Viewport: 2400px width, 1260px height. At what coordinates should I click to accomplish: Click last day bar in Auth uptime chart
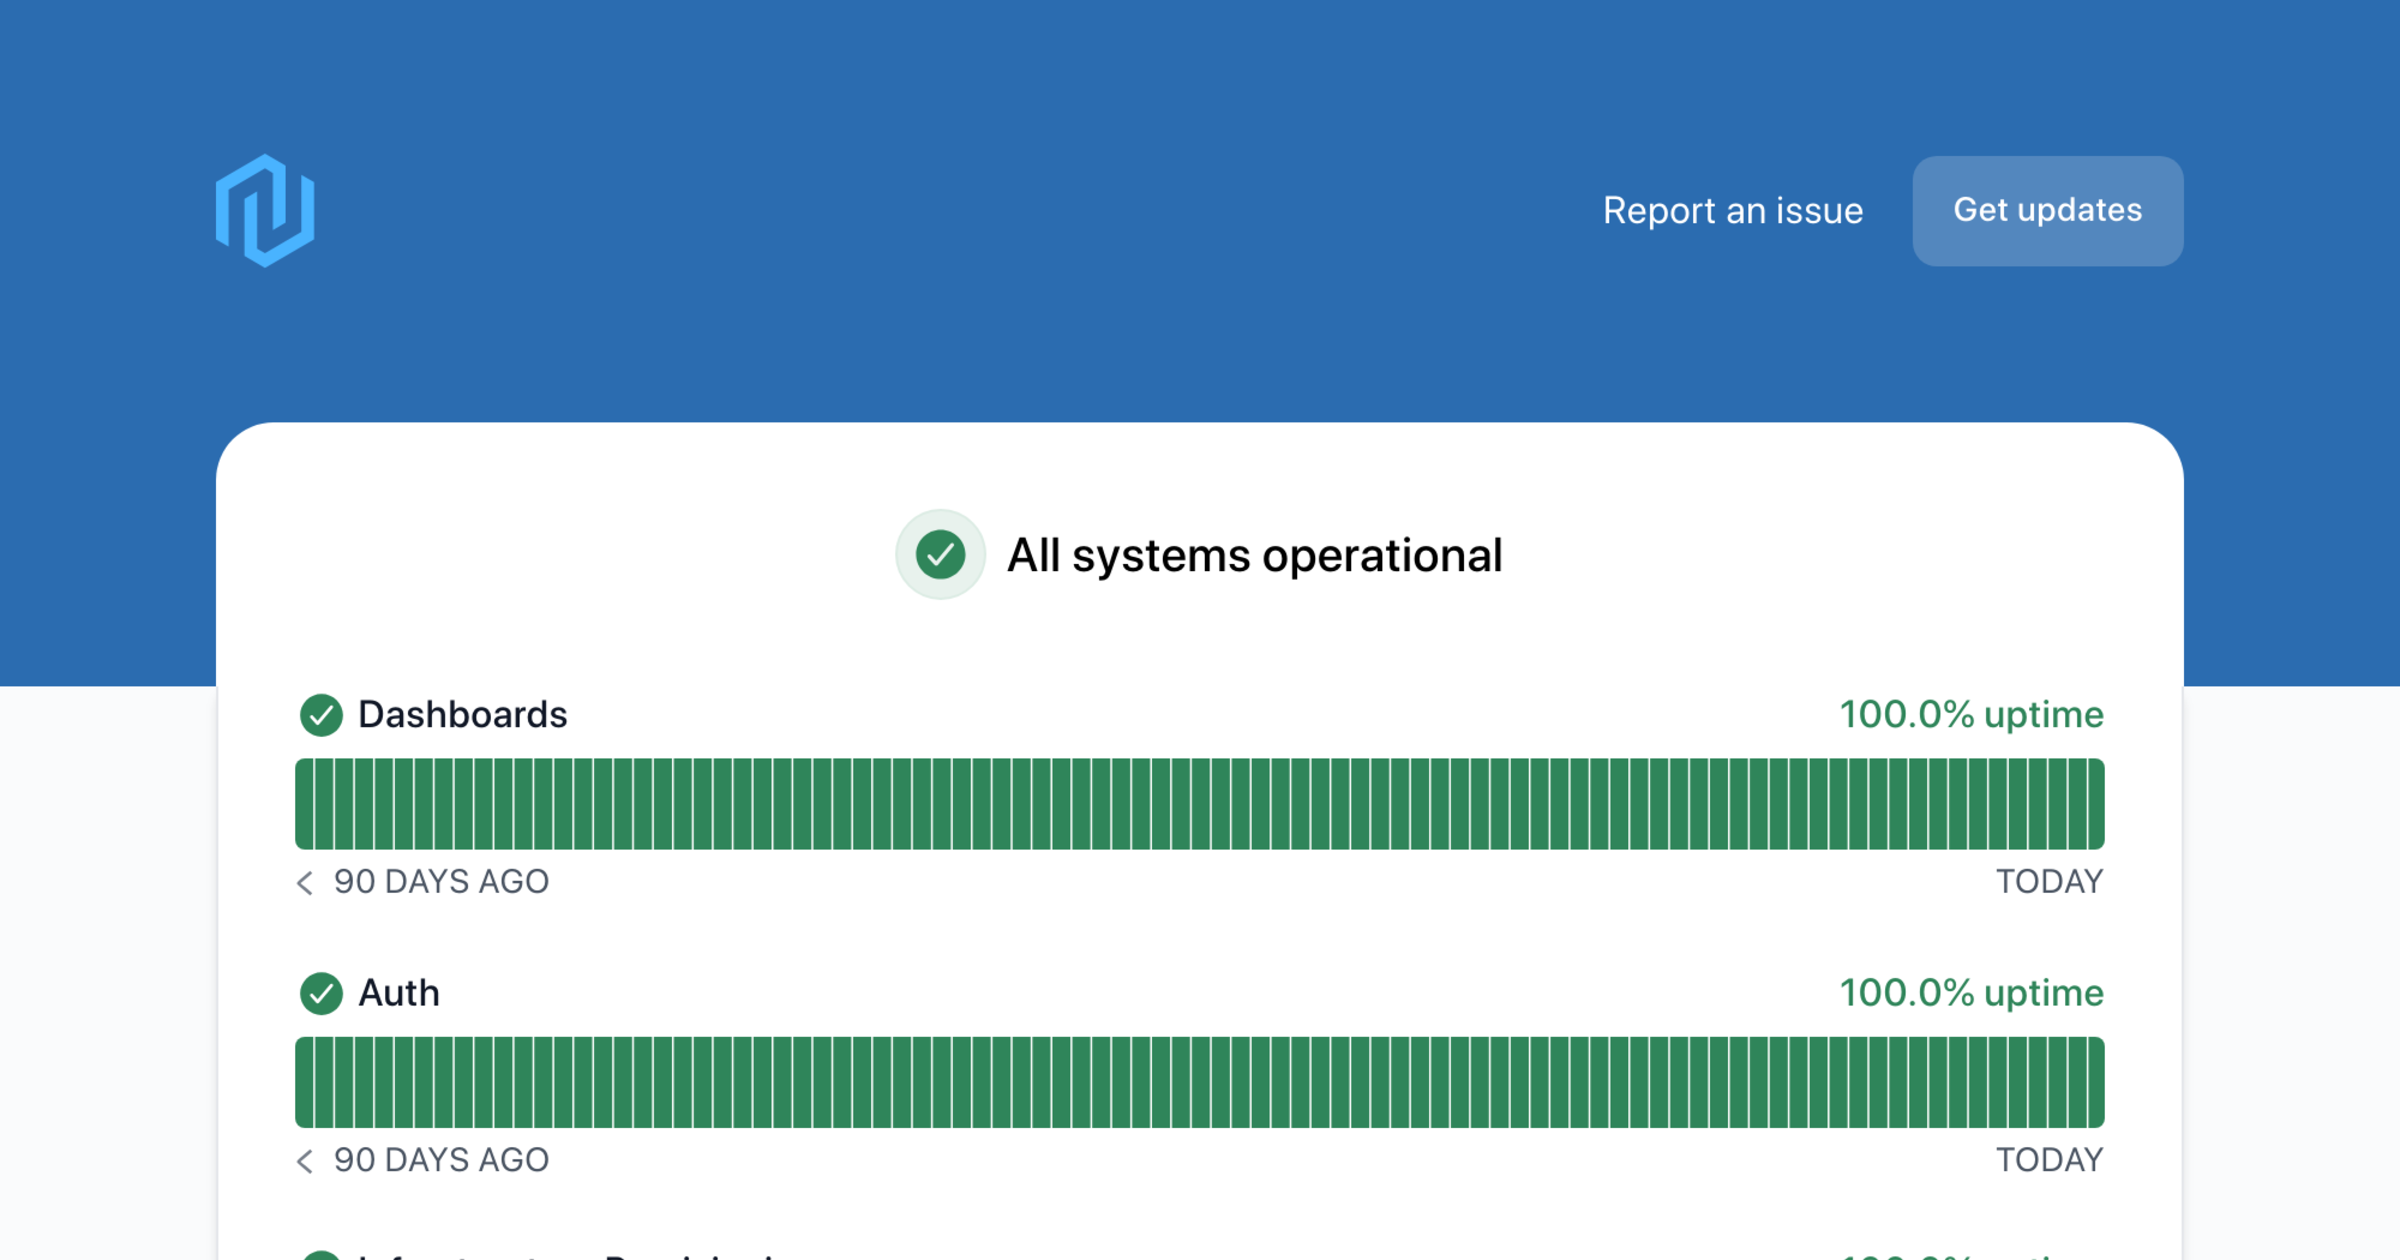pyautogui.click(x=2095, y=1082)
